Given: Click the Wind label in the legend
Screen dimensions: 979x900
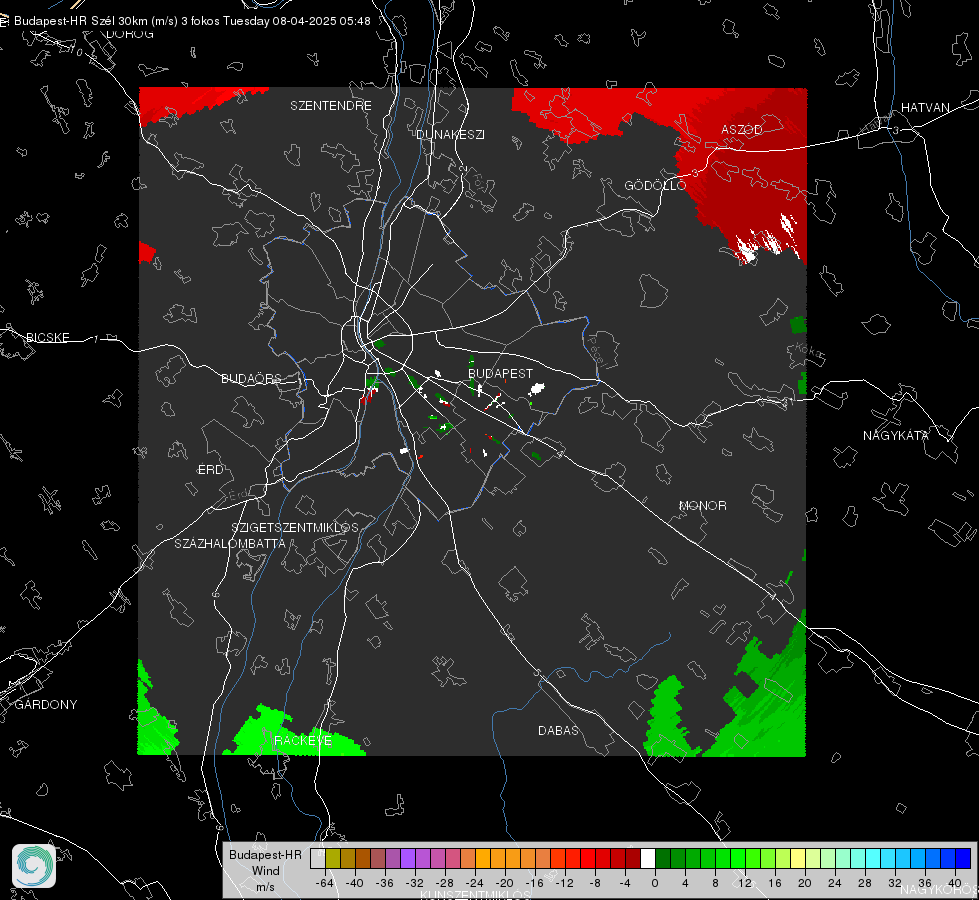Looking at the screenshot, I should pos(265,871).
